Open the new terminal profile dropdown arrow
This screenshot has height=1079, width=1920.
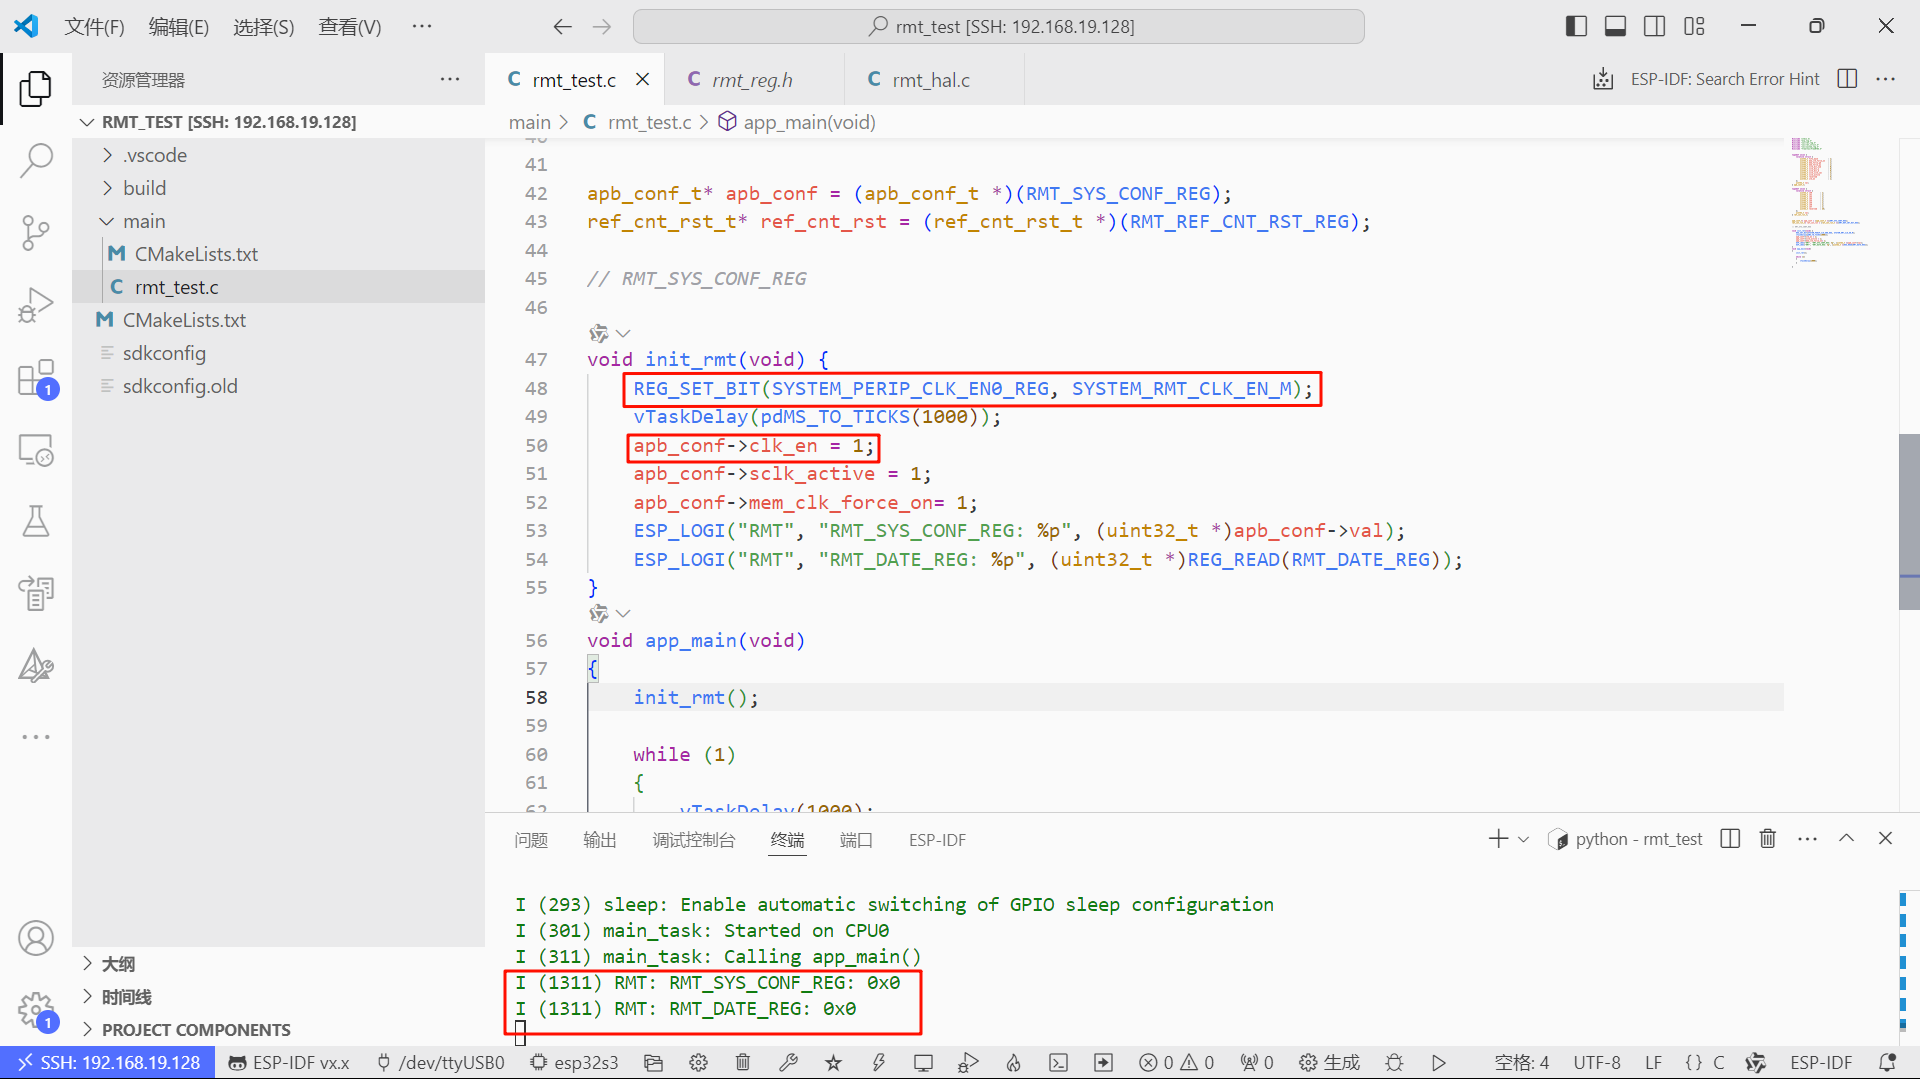1523,839
